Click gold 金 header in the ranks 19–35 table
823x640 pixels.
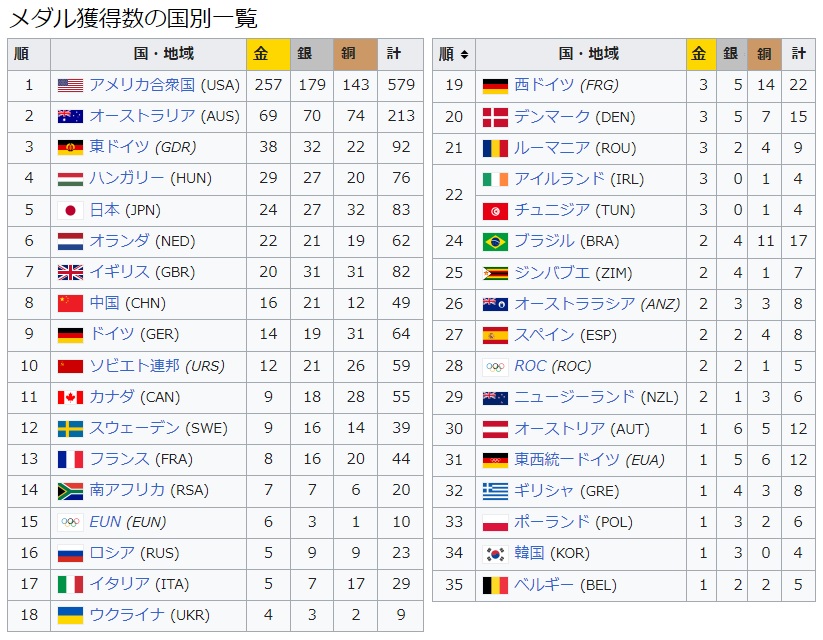click(x=701, y=54)
